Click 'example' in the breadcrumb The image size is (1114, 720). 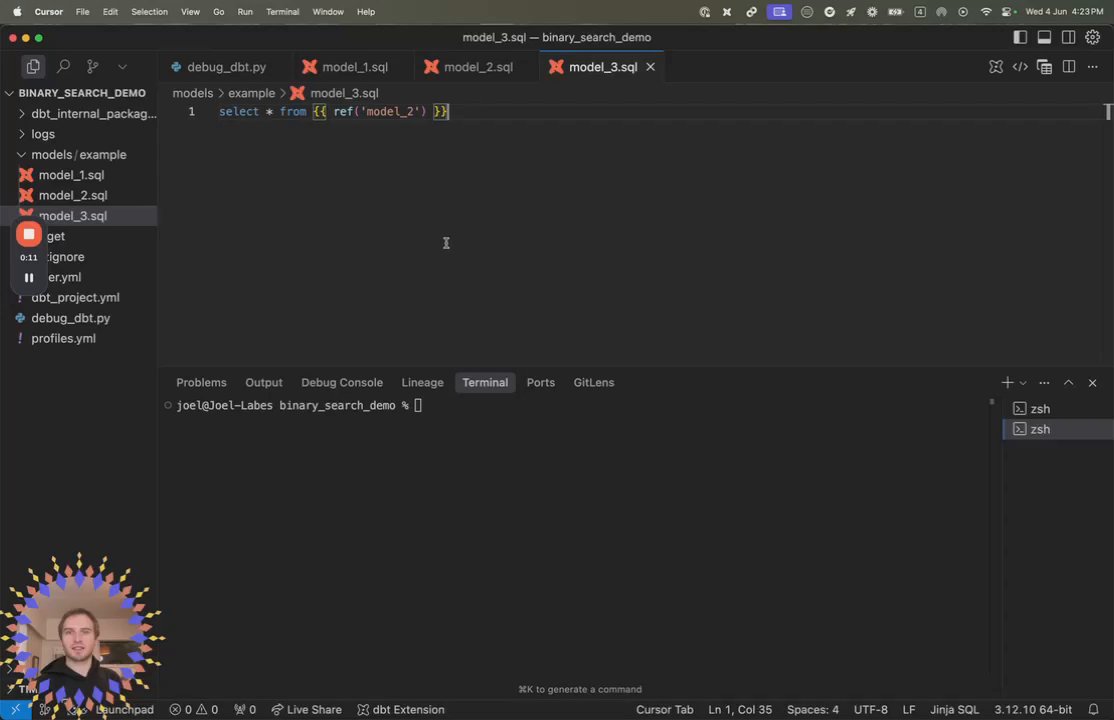click(252, 93)
